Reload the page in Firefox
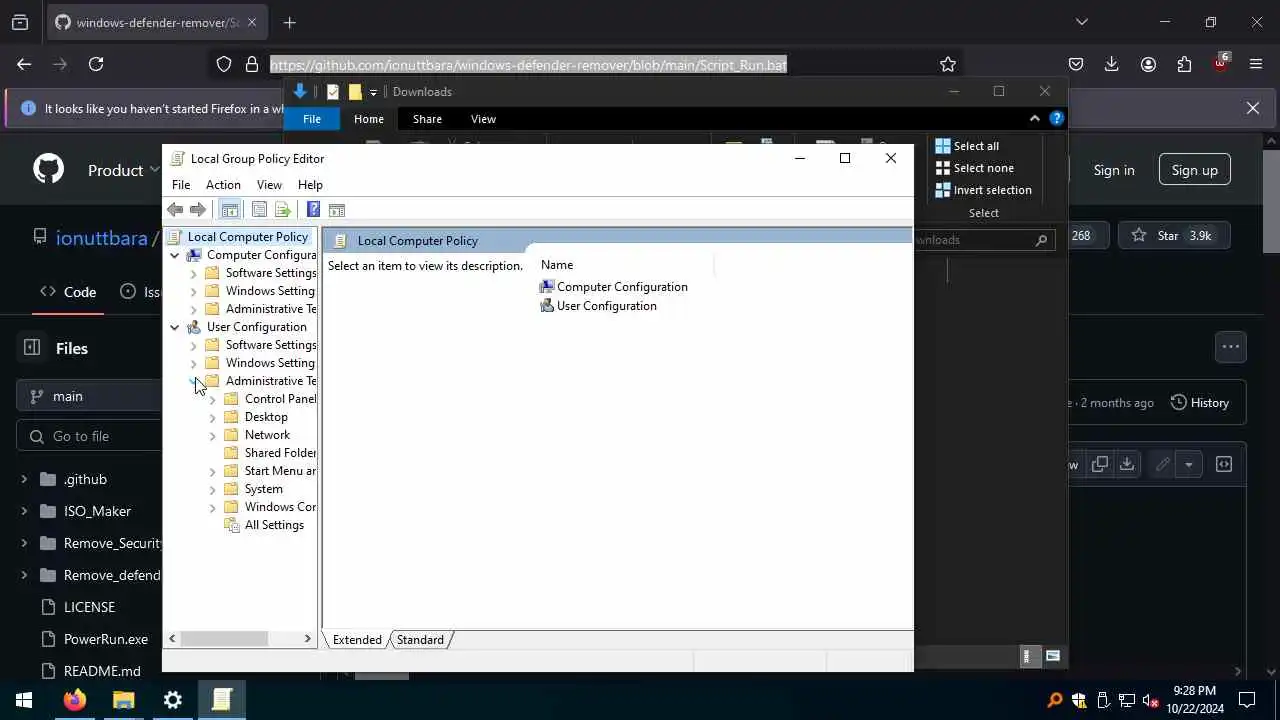The width and height of the screenshot is (1280, 720). pos(96,64)
